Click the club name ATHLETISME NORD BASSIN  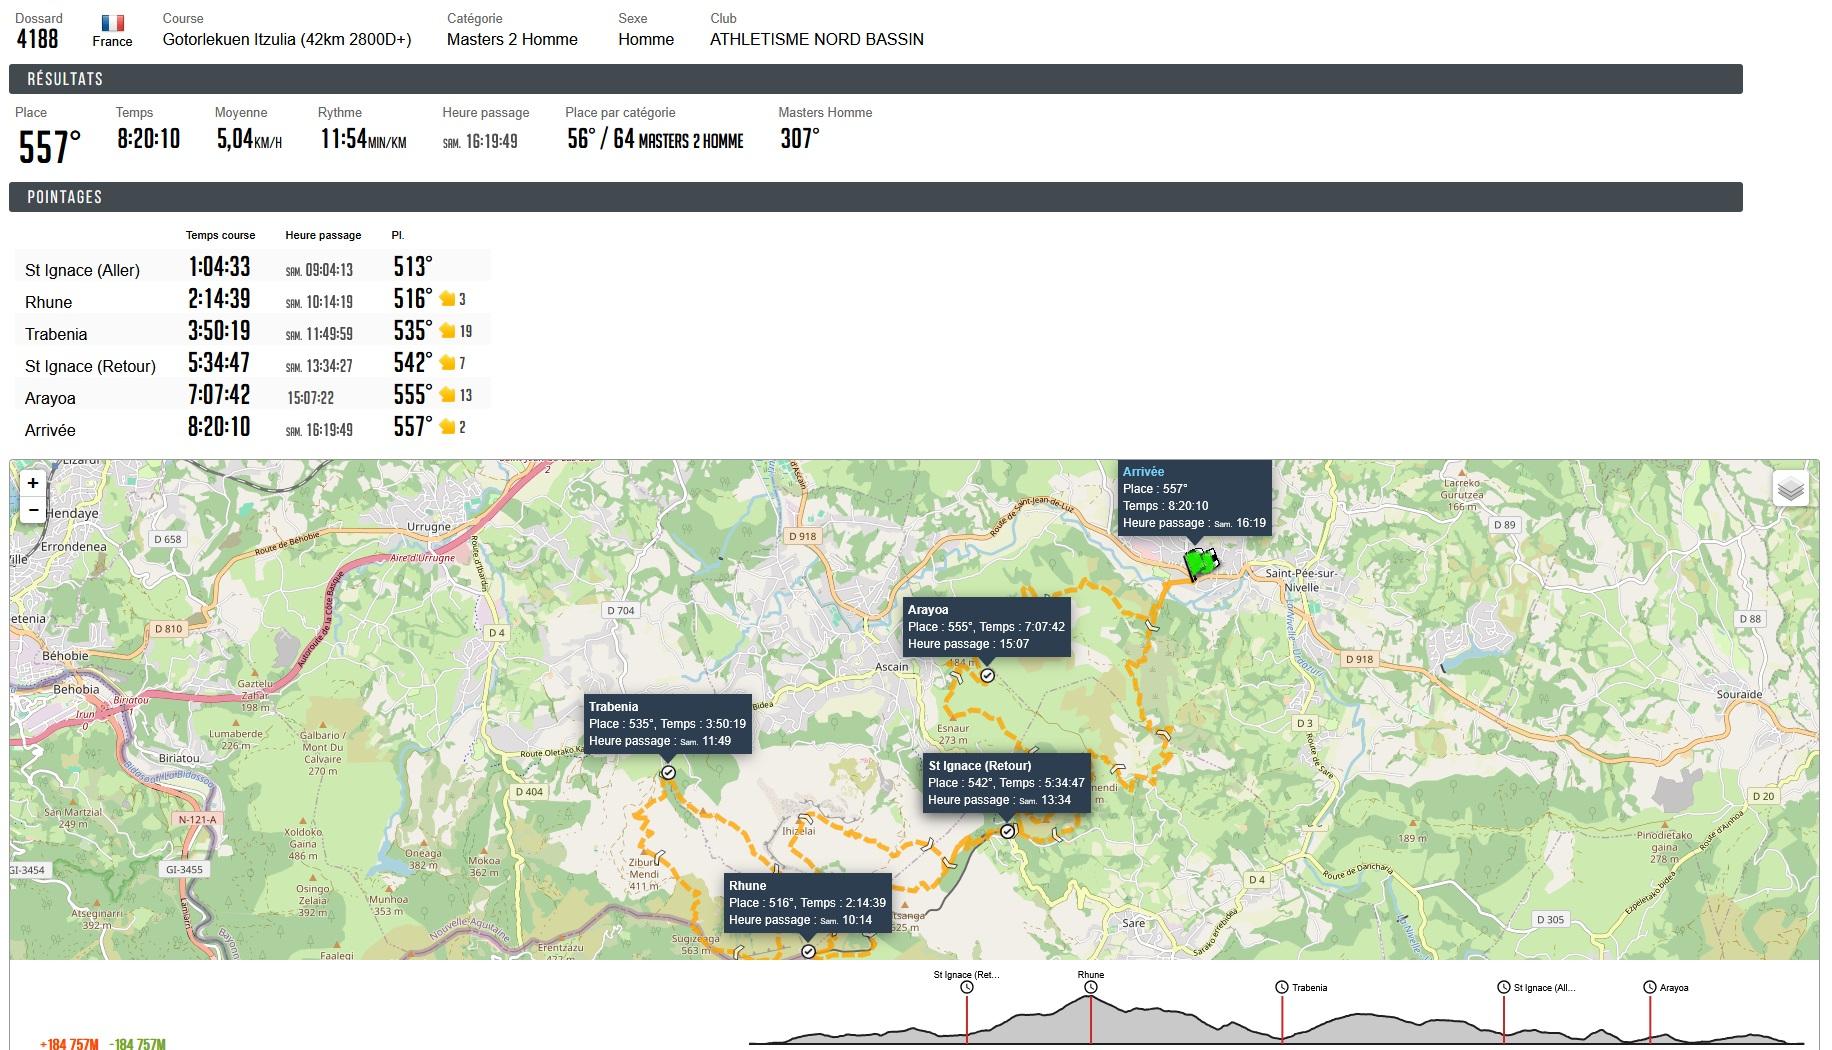click(817, 39)
